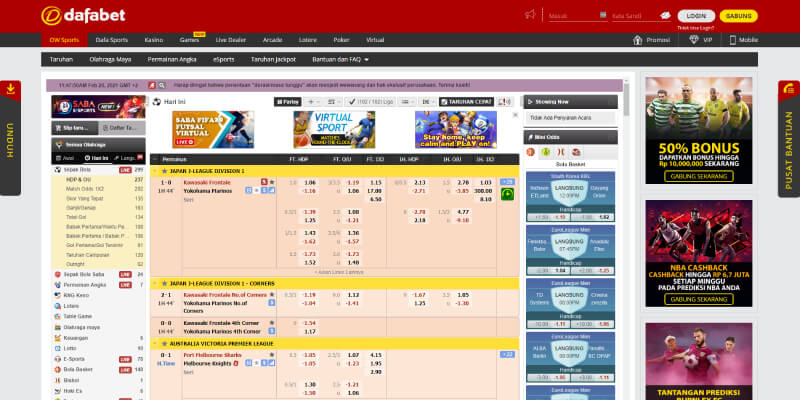
Task: Select E-Sports in sports sidebar
Action: click(x=74, y=359)
